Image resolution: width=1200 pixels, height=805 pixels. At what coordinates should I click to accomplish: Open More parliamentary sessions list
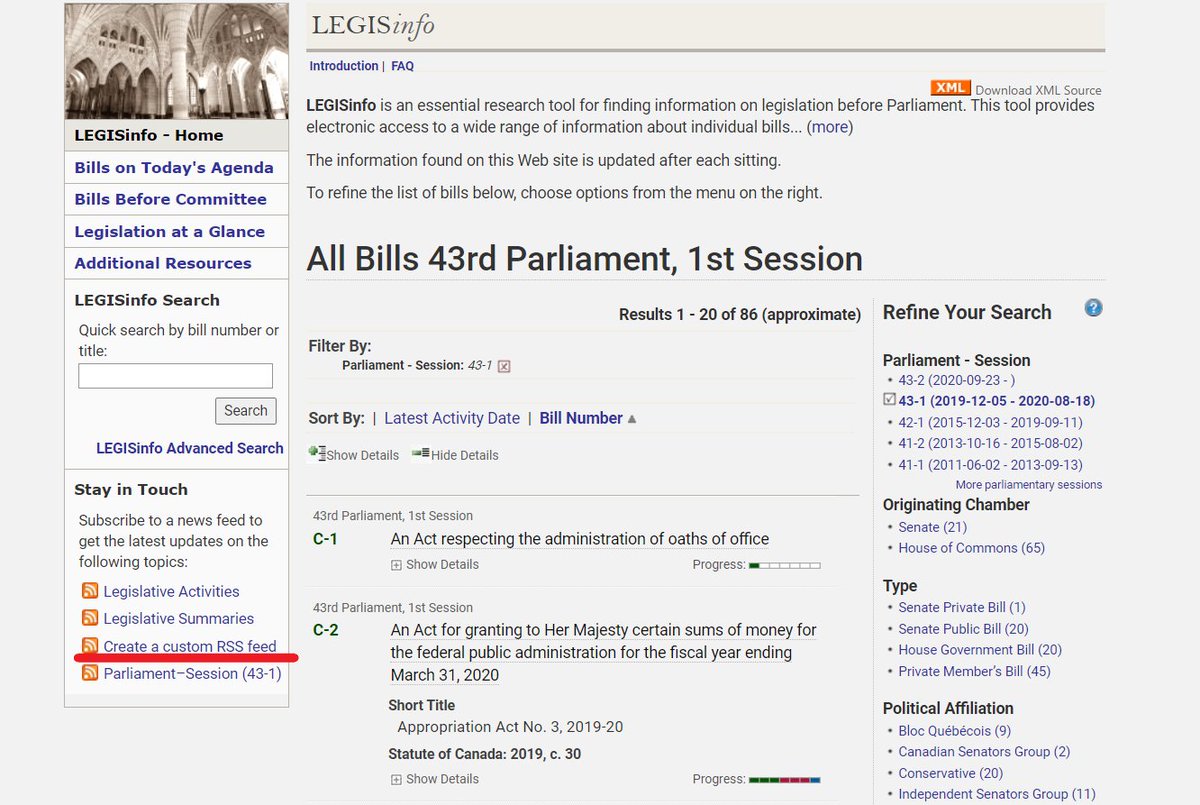[1029, 485]
